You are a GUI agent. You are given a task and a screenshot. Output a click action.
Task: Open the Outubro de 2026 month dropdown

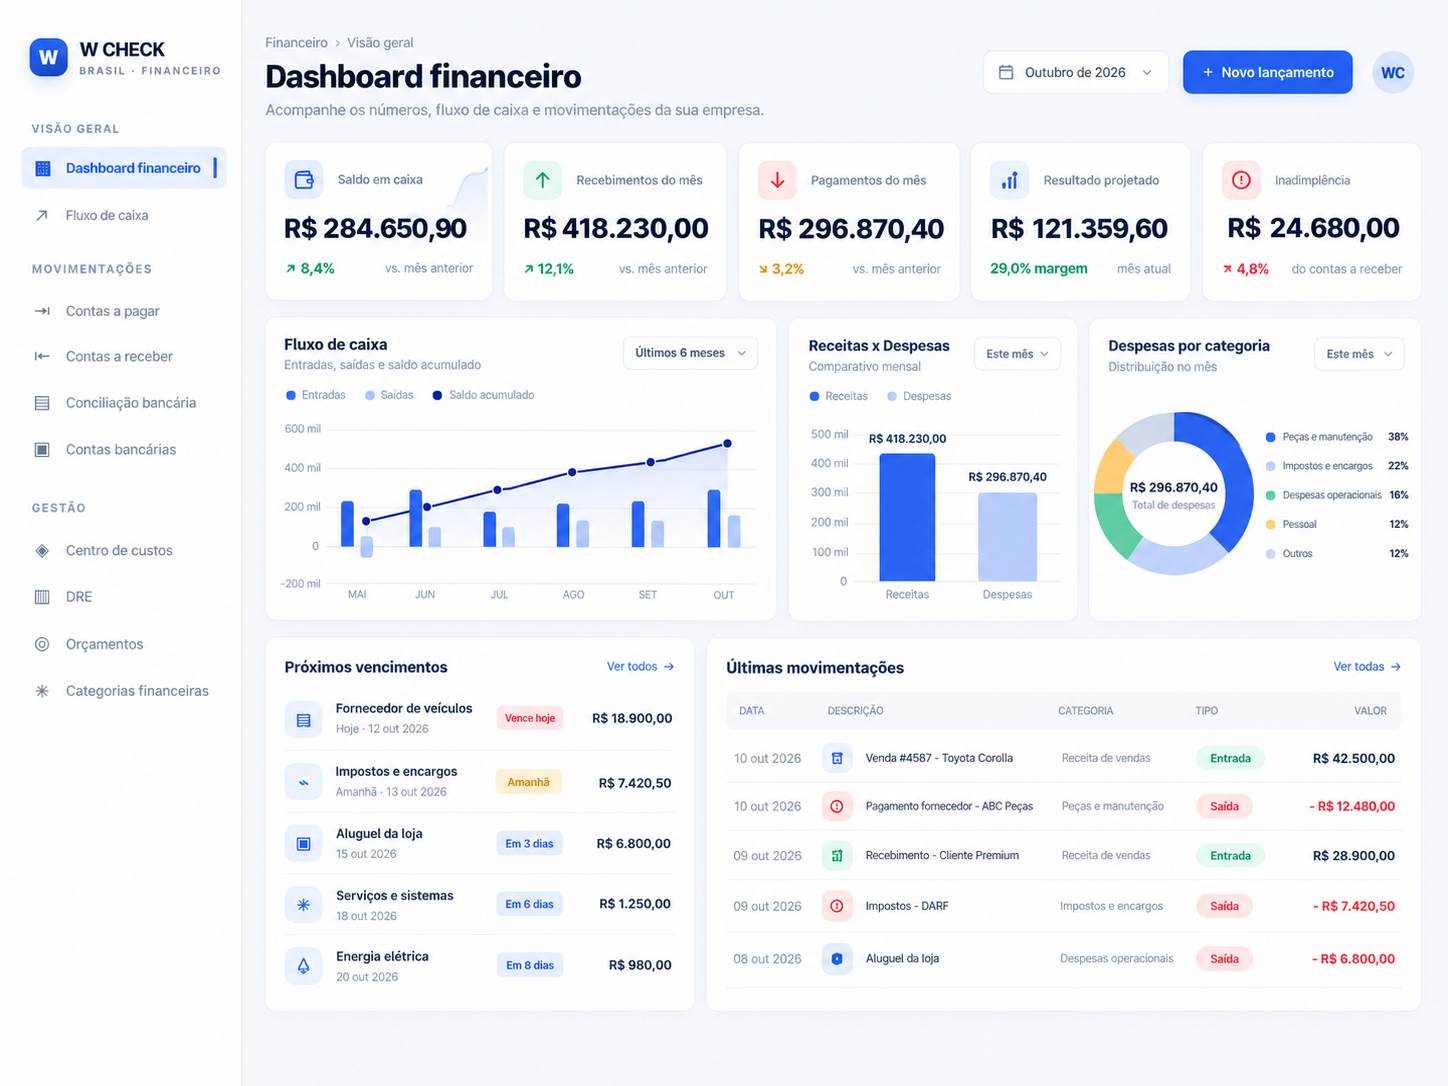pos(1076,72)
